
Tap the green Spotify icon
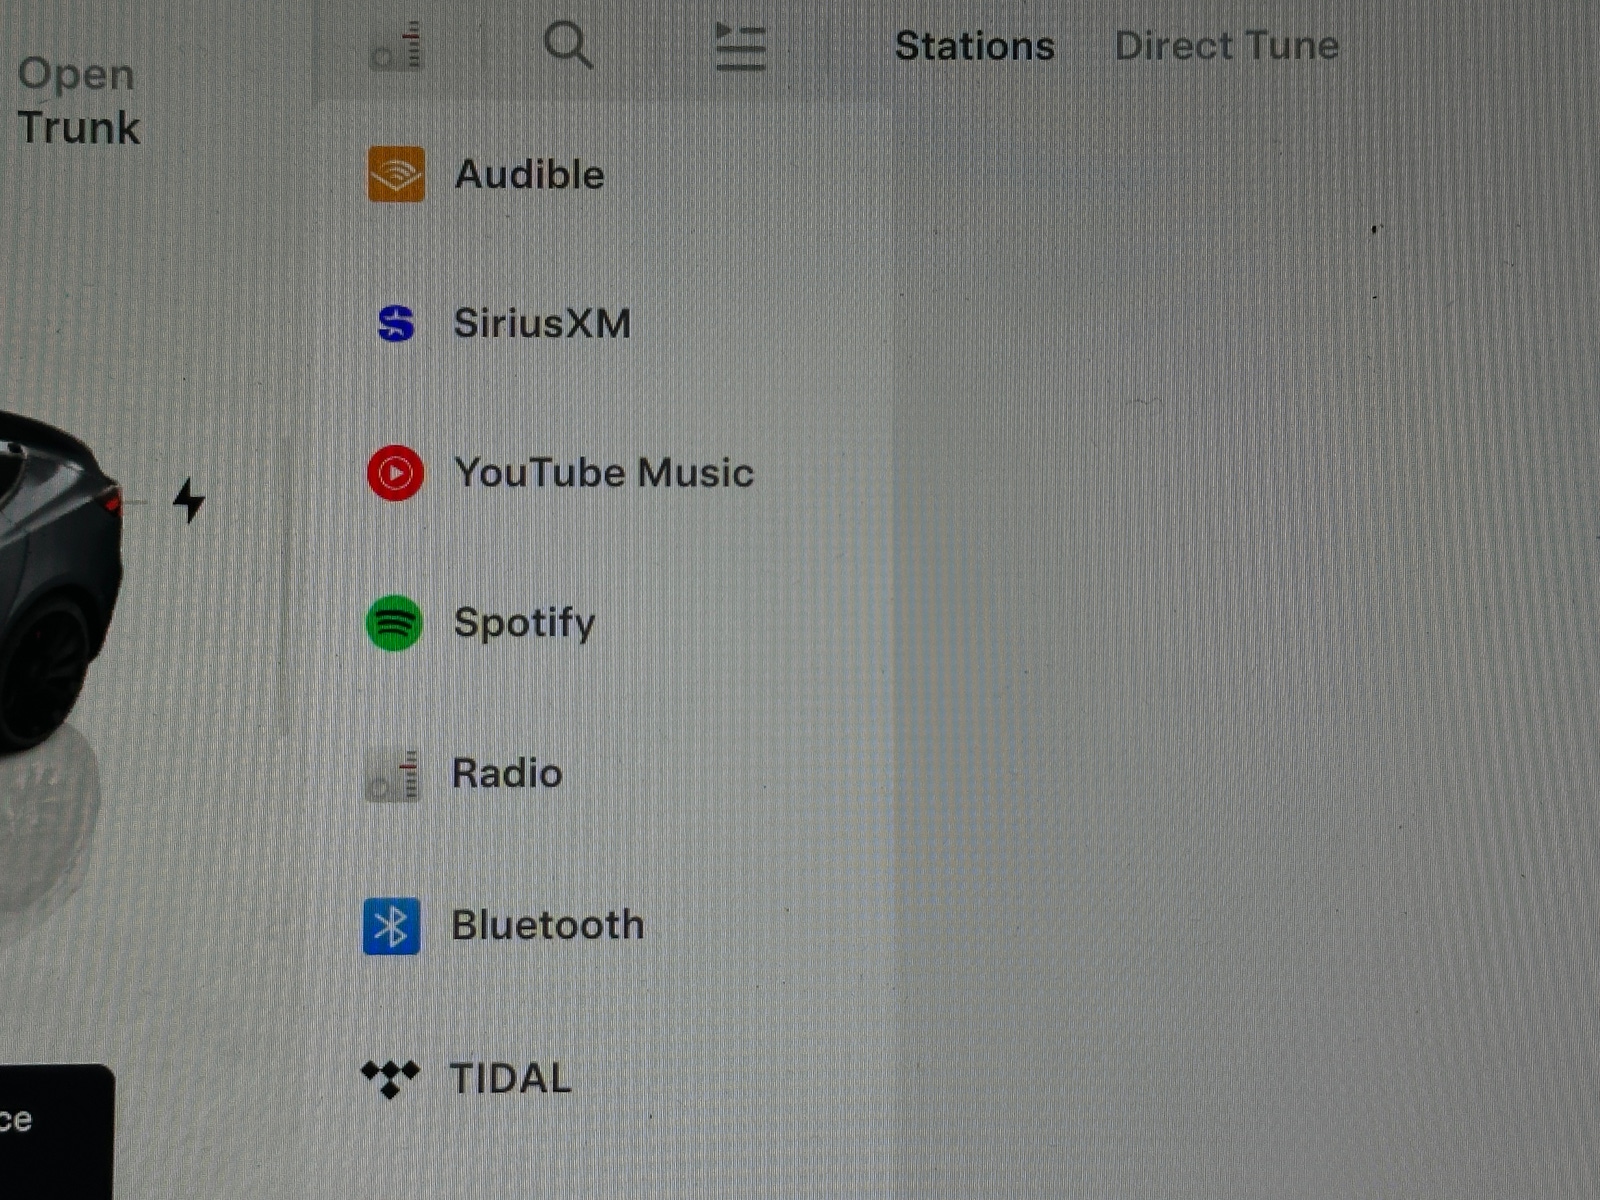[394, 623]
